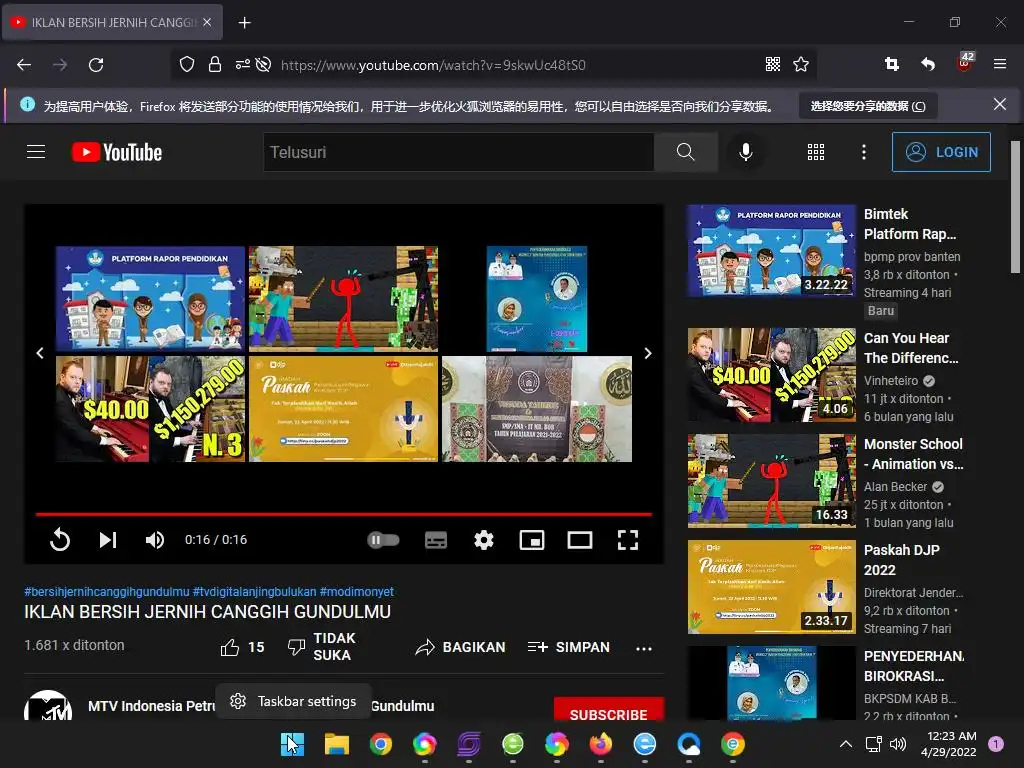This screenshot has width=1024, height=768.
Task: Go back in browser history
Action: (24, 65)
